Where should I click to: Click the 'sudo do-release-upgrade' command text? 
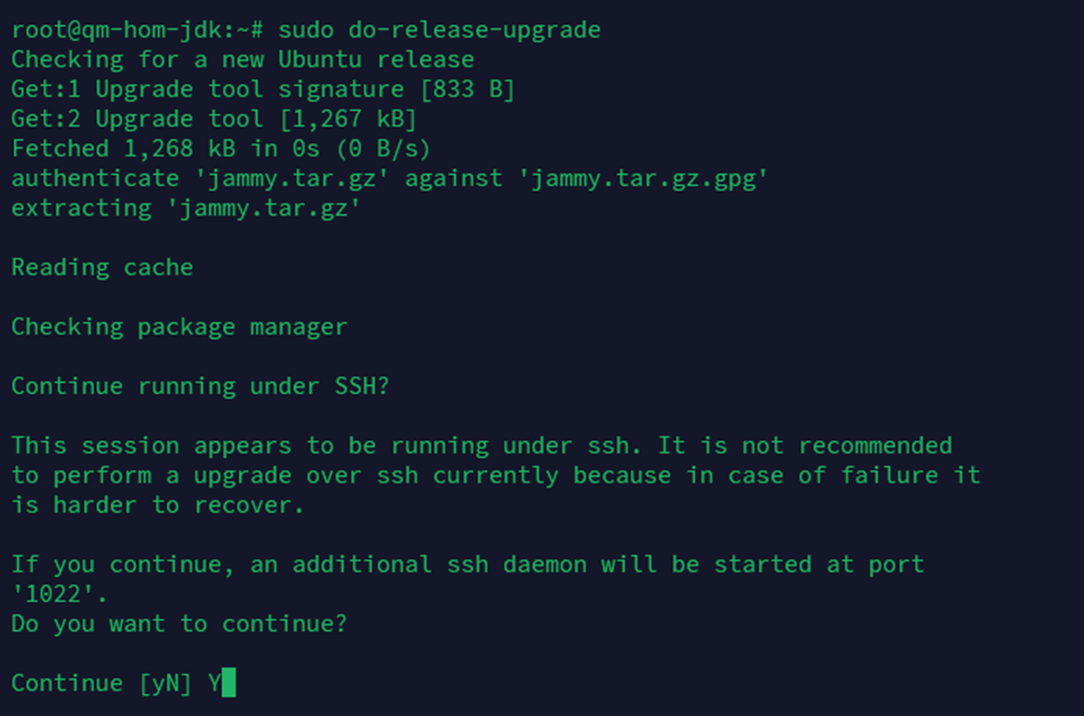pyautogui.click(x=439, y=30)
